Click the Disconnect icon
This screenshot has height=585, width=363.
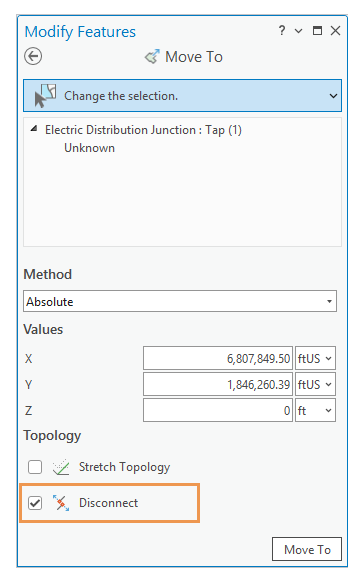coord(61,503)
